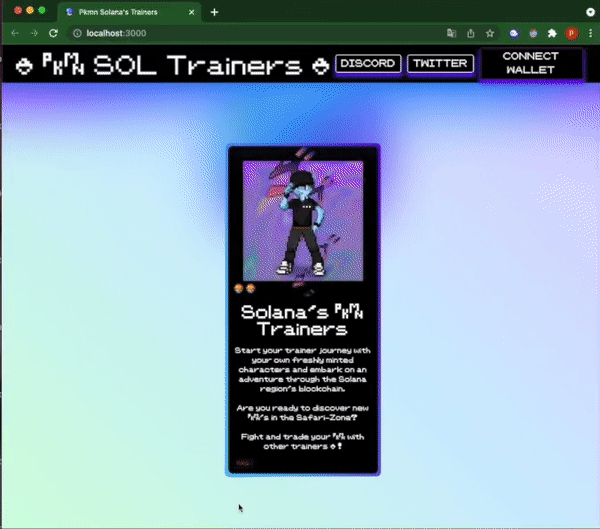Viewport: 600px width, 529px height.
Task: Open the Chrome three-dot menu
Action: tap(590, 34)
